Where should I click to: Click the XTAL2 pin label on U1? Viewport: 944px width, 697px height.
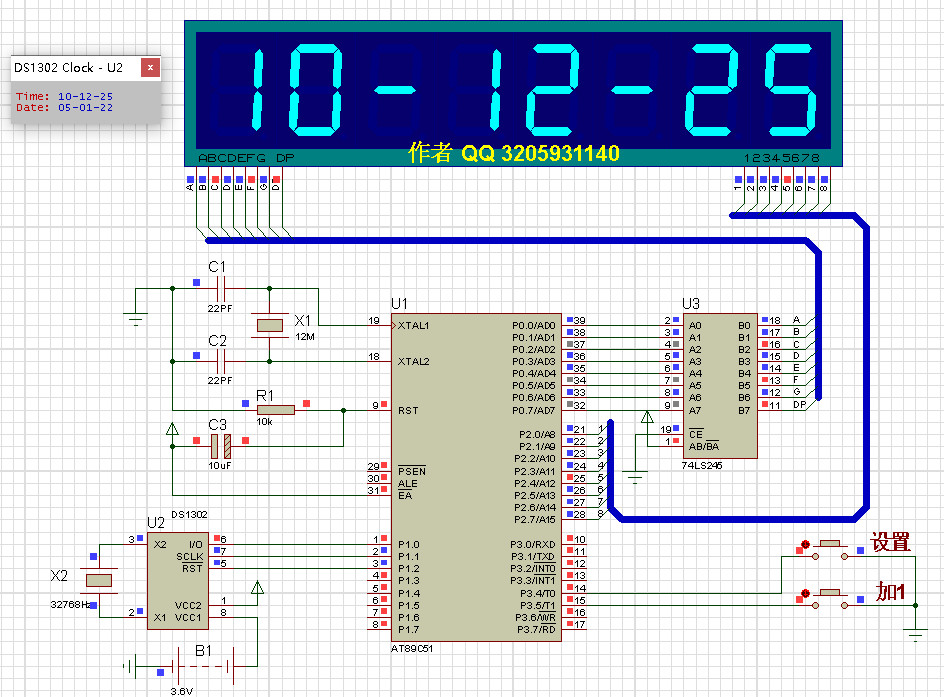[x=414, y=362]
